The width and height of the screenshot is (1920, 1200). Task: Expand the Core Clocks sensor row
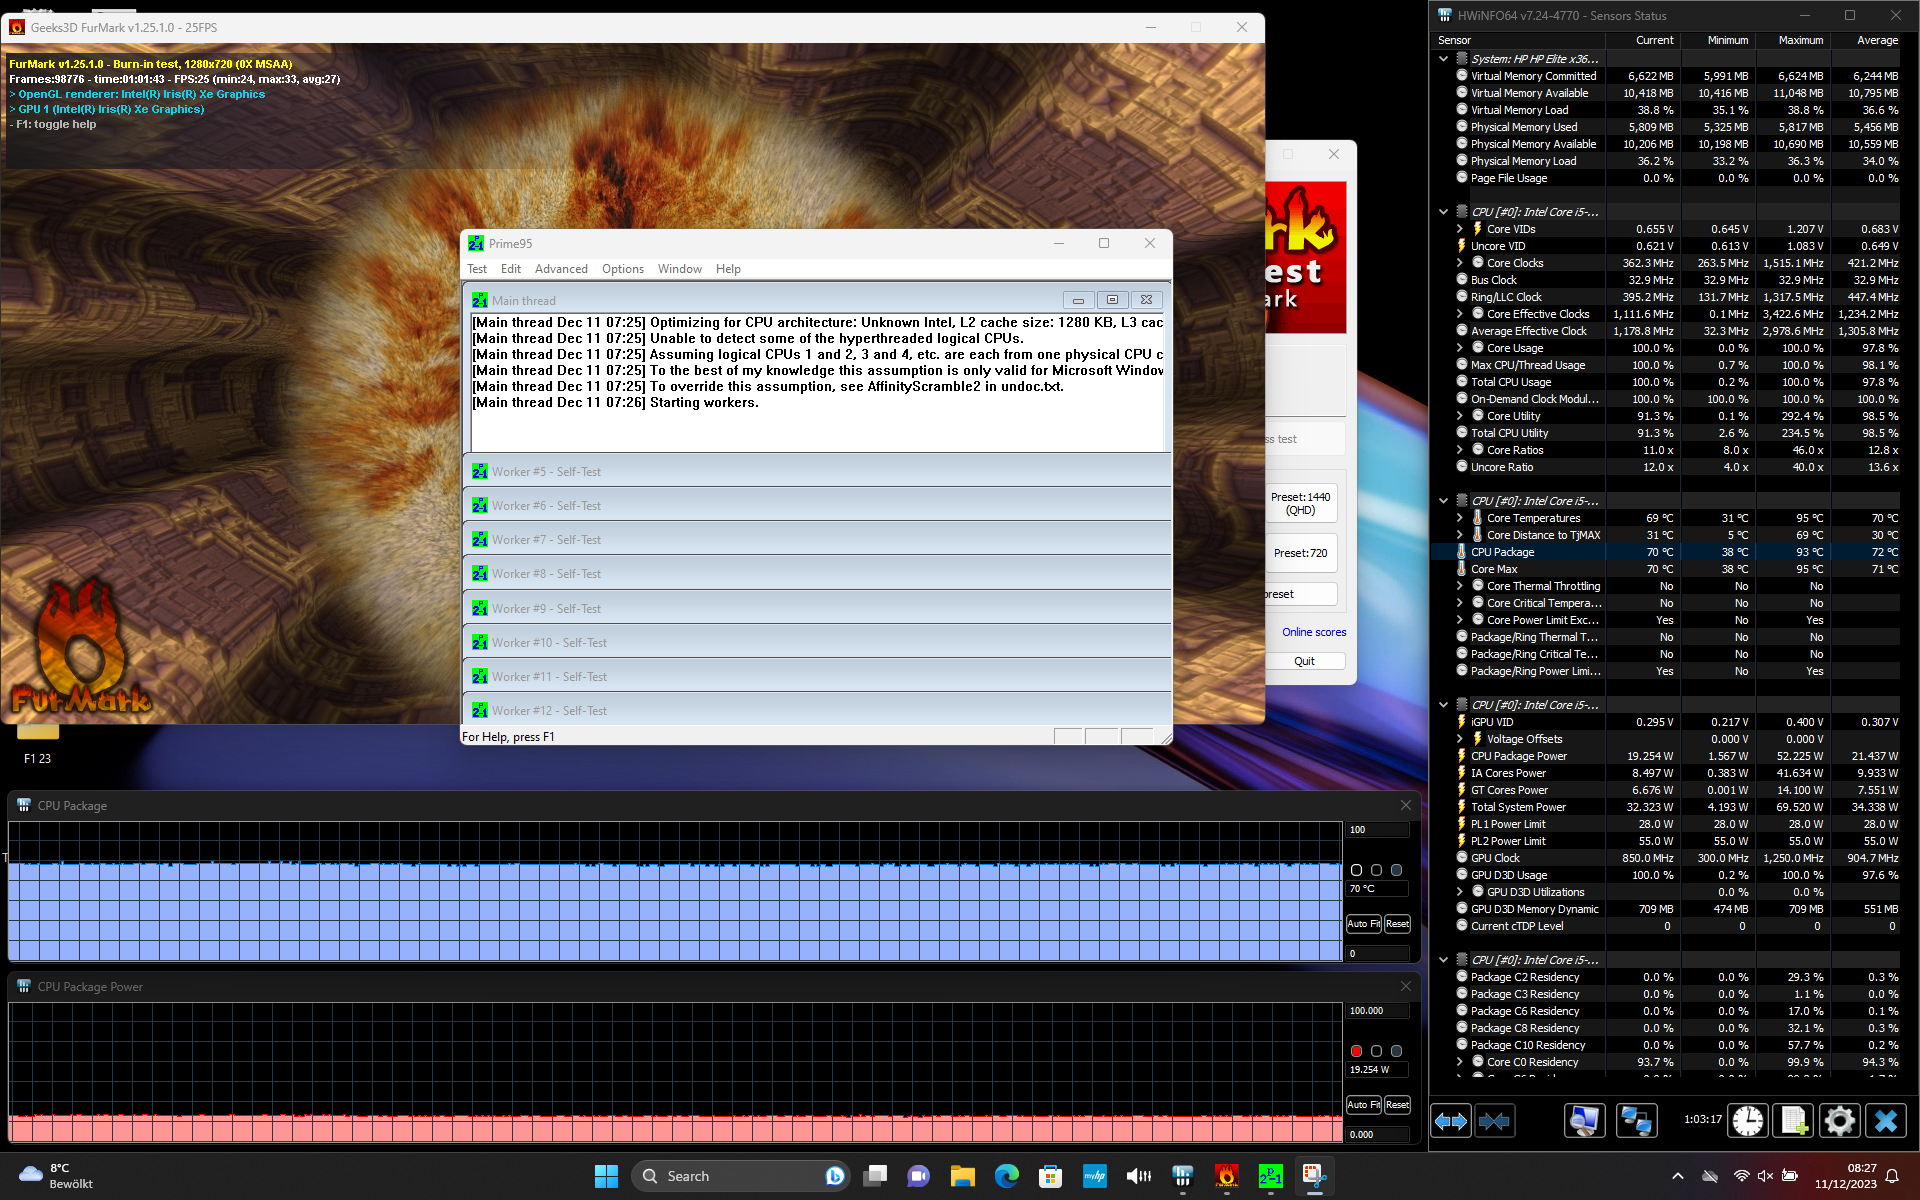1459,263
